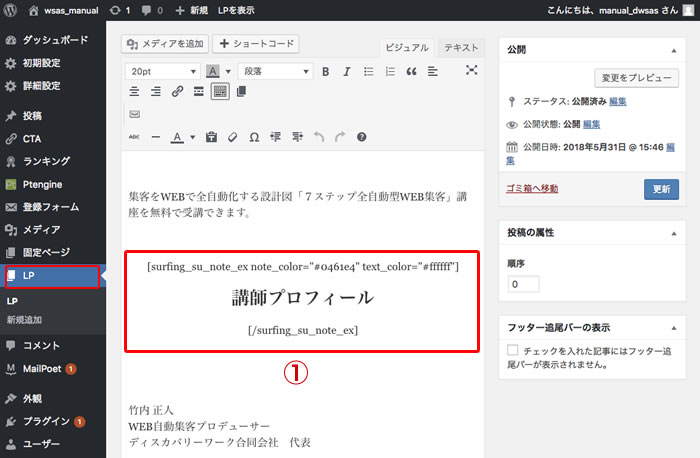Open the editor keyboard shortcuts help icon
Viewport: 700px width, 458px height.
click(x=362, y=137)
